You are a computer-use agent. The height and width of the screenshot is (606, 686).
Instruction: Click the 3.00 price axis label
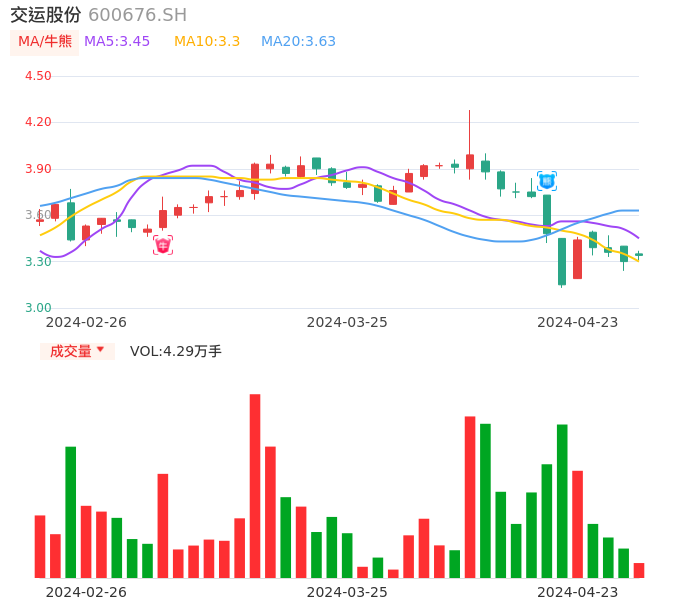pos(37,308)
